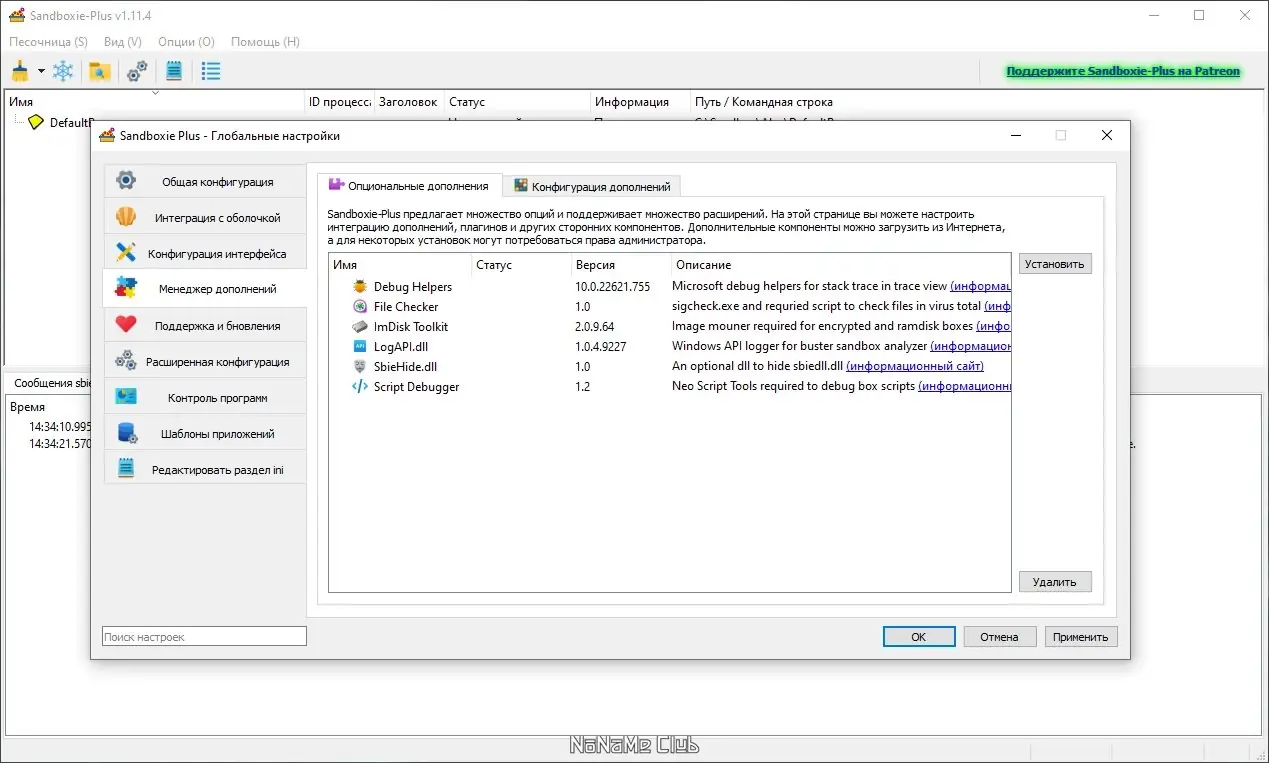
Task: Click the Применить button
Action: (x=1081, y=636)
